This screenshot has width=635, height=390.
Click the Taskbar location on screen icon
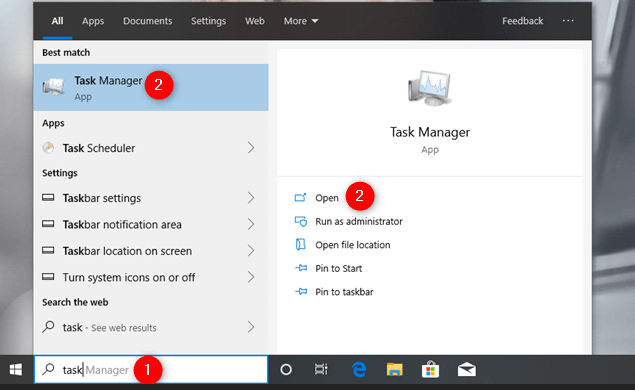(48, 251)
